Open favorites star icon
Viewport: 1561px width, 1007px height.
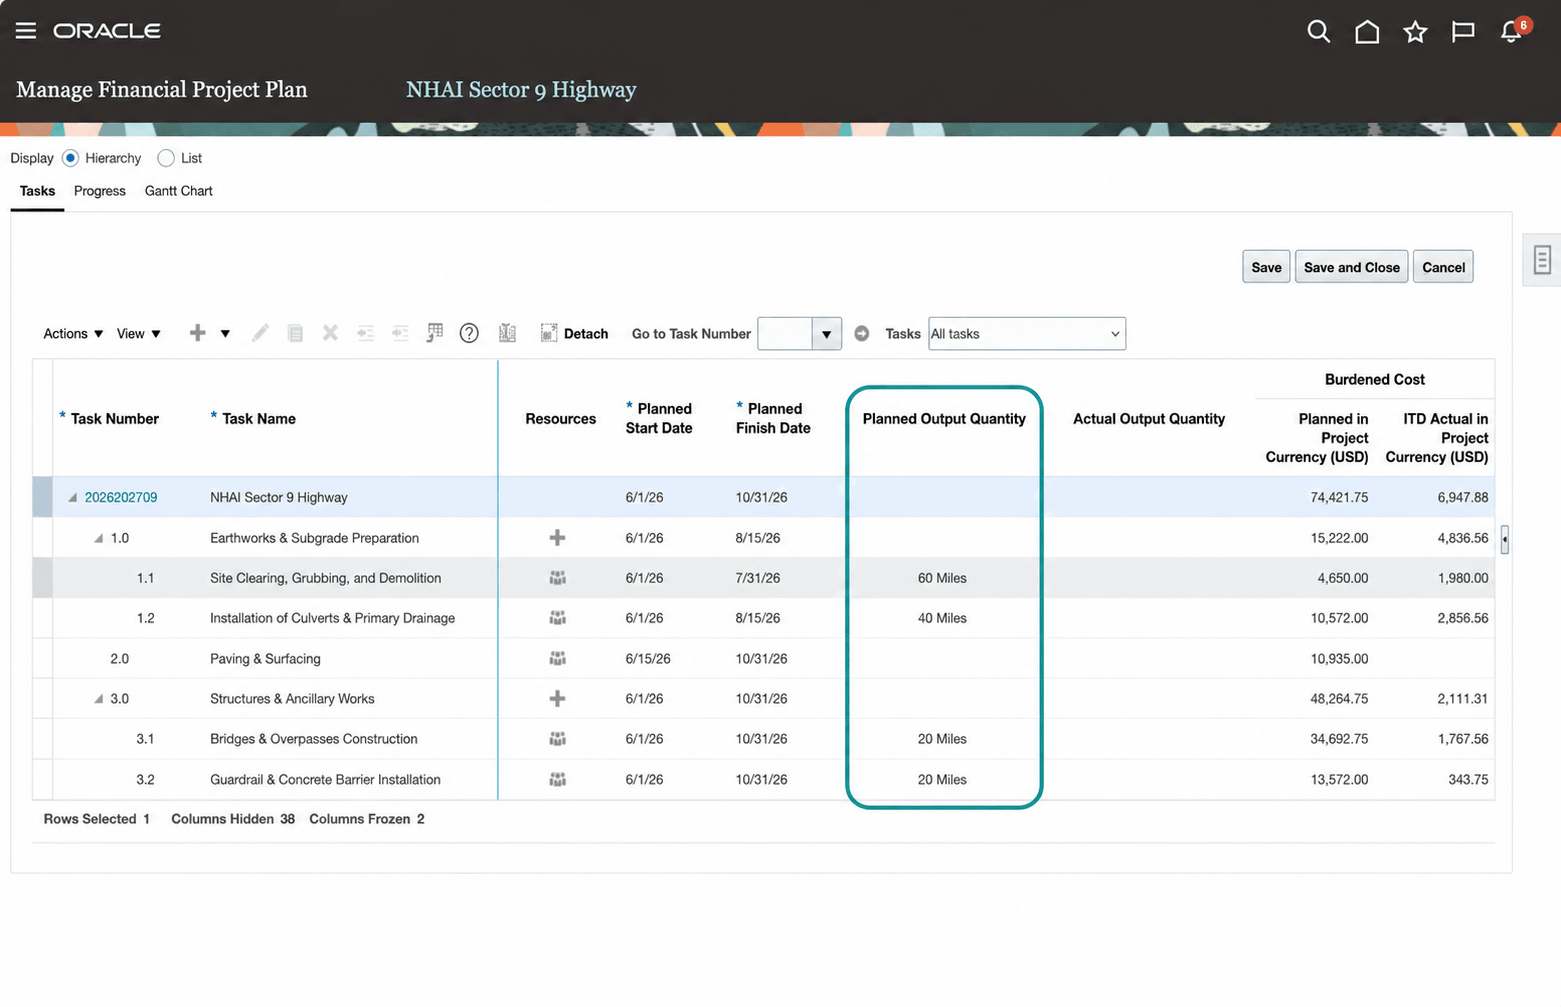[x=1415, y=32]
